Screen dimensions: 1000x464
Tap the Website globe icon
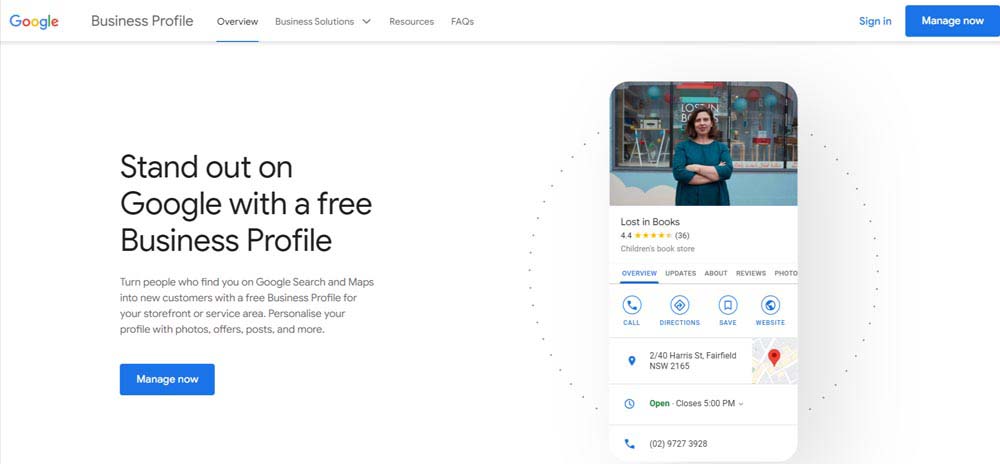coord(770,305)
